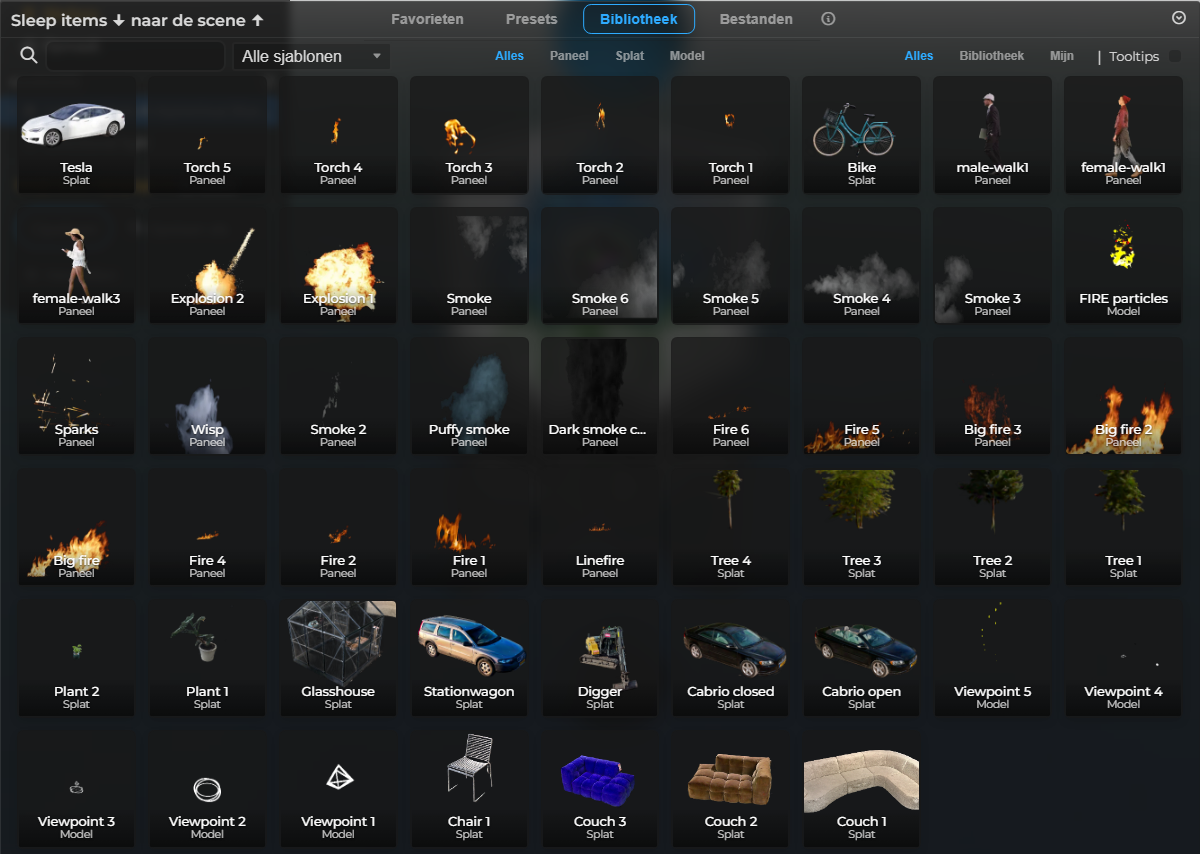The image size is (1200, 854).
Task: Choose the Glasshouse splat
Action: tap(338, 658)
